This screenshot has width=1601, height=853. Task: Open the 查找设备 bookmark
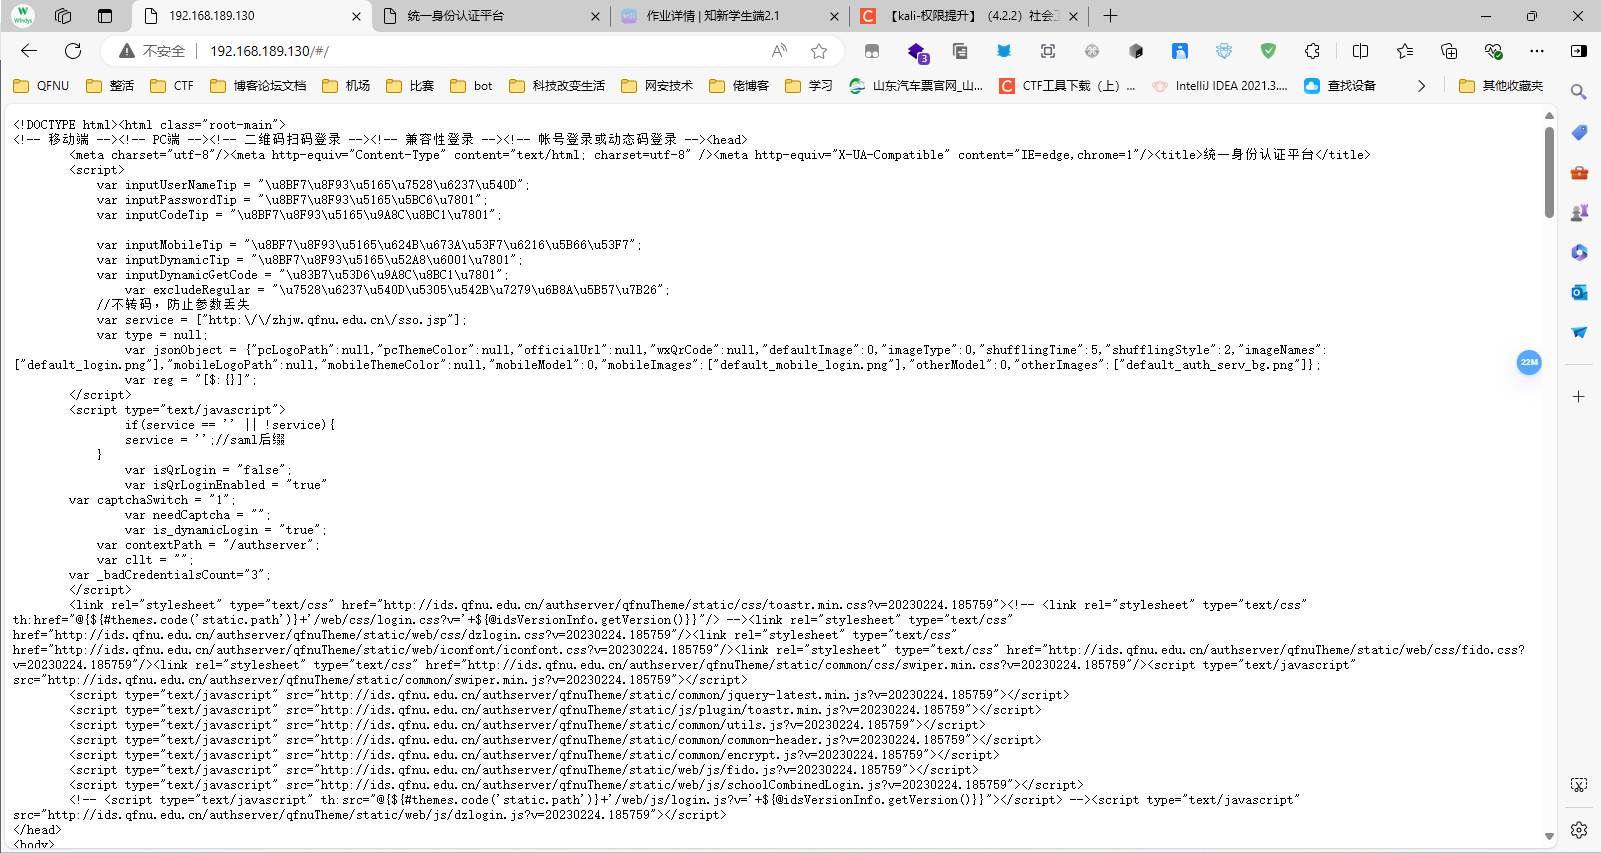[x=1340, y=86]
